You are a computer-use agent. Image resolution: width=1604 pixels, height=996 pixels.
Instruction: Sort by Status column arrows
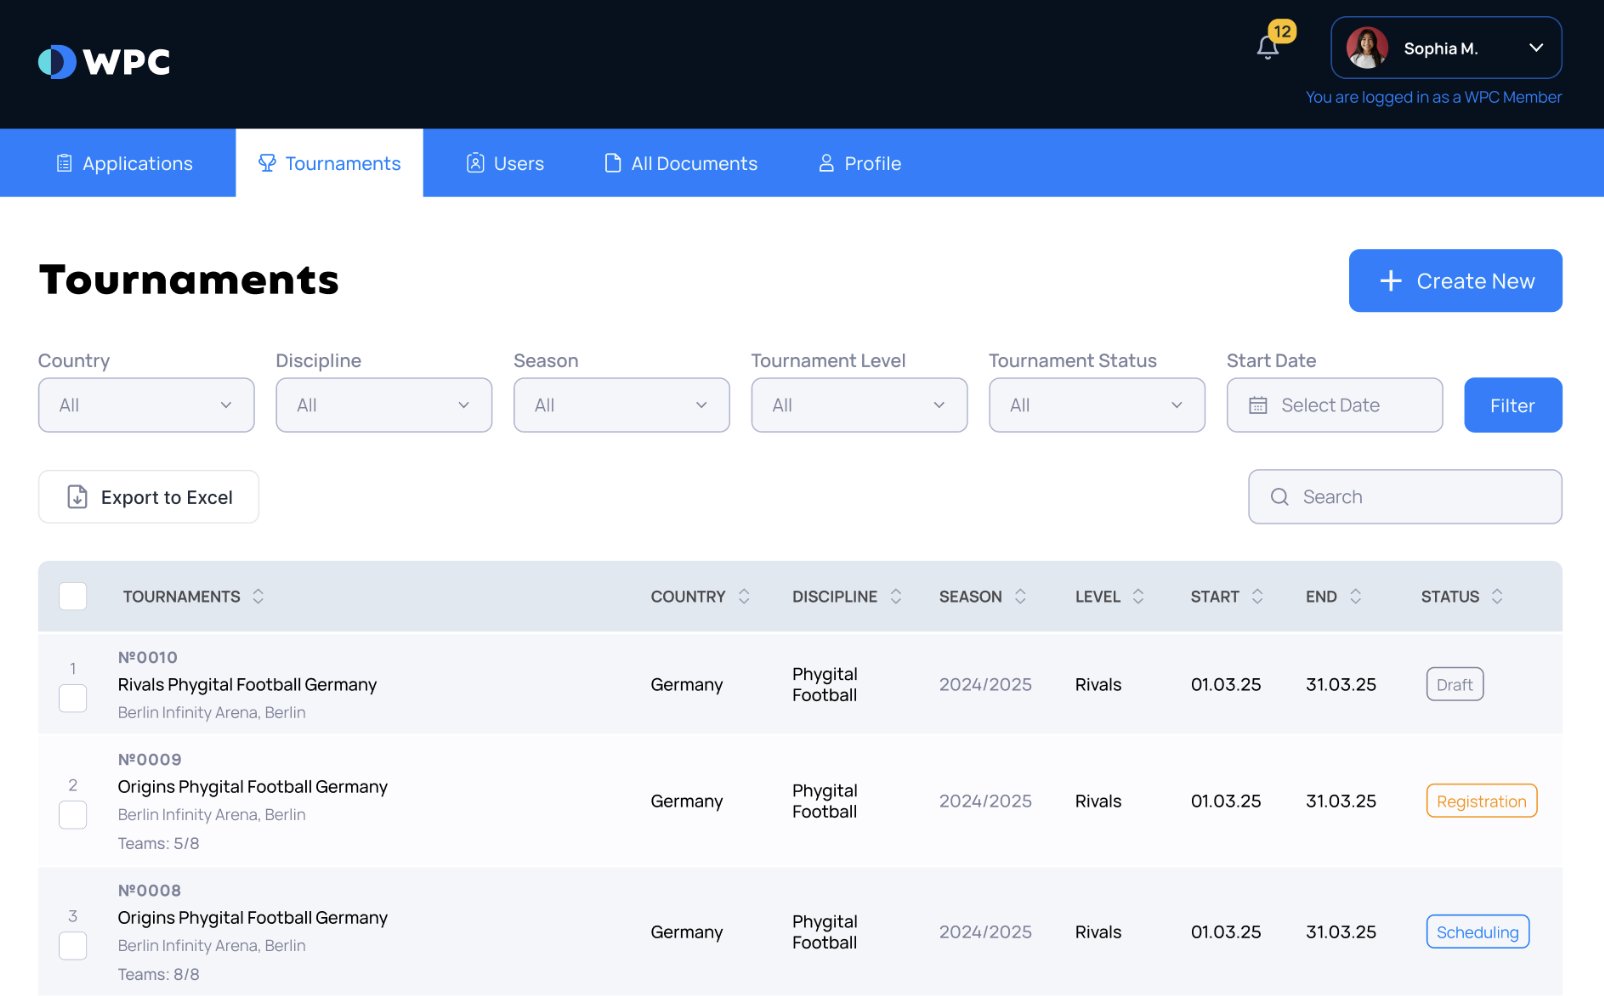coord(1497,596)
